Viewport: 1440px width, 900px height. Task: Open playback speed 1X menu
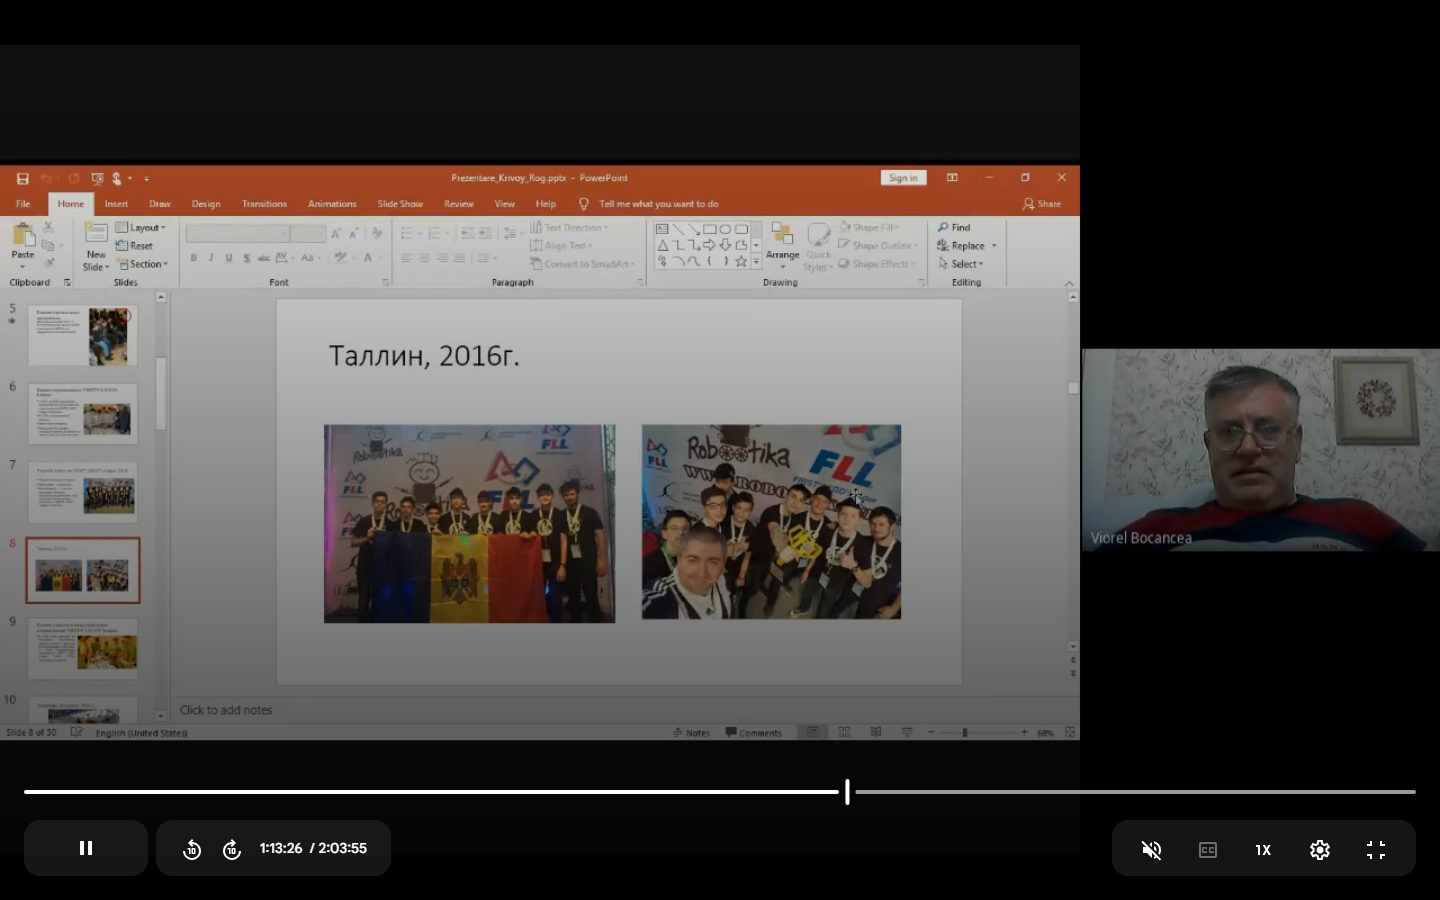point(1263,849)
